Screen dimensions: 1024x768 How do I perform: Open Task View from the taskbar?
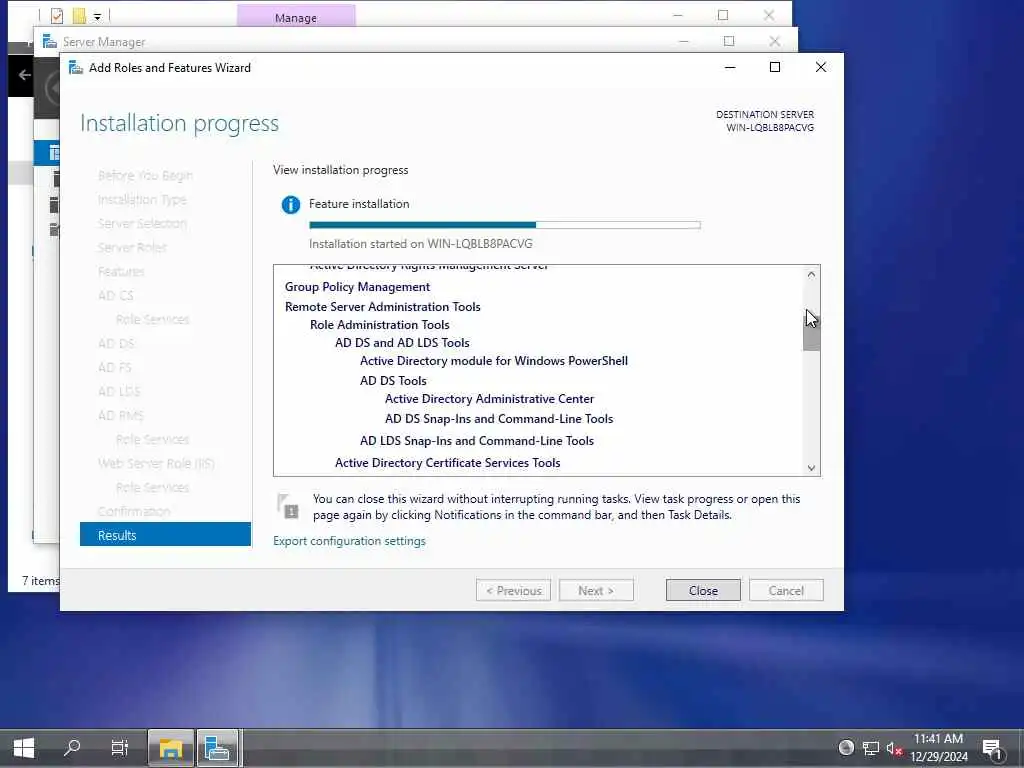[120, 747]
